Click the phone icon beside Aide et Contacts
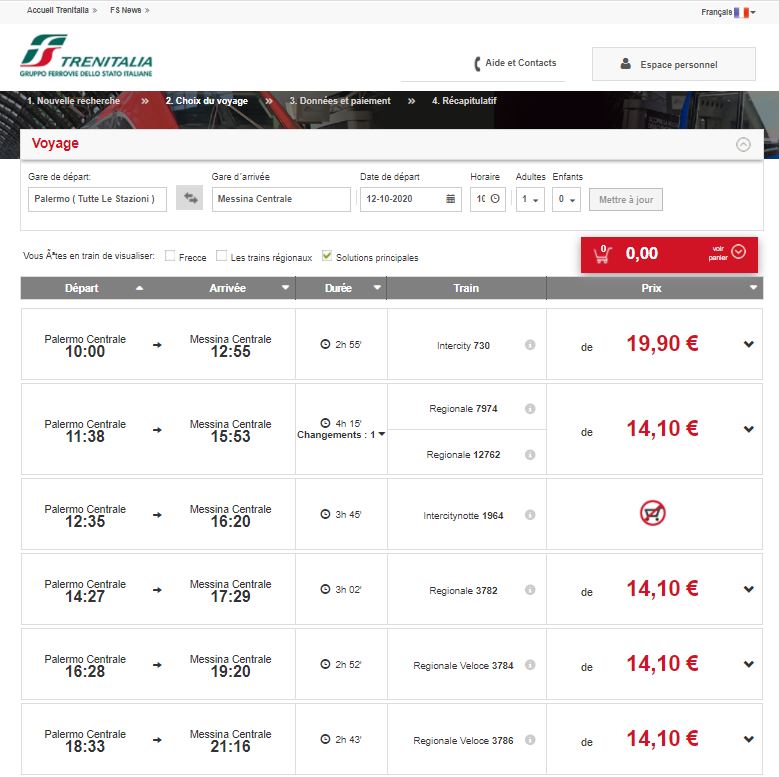Screen dimensions: 779x777 [477, 64]
